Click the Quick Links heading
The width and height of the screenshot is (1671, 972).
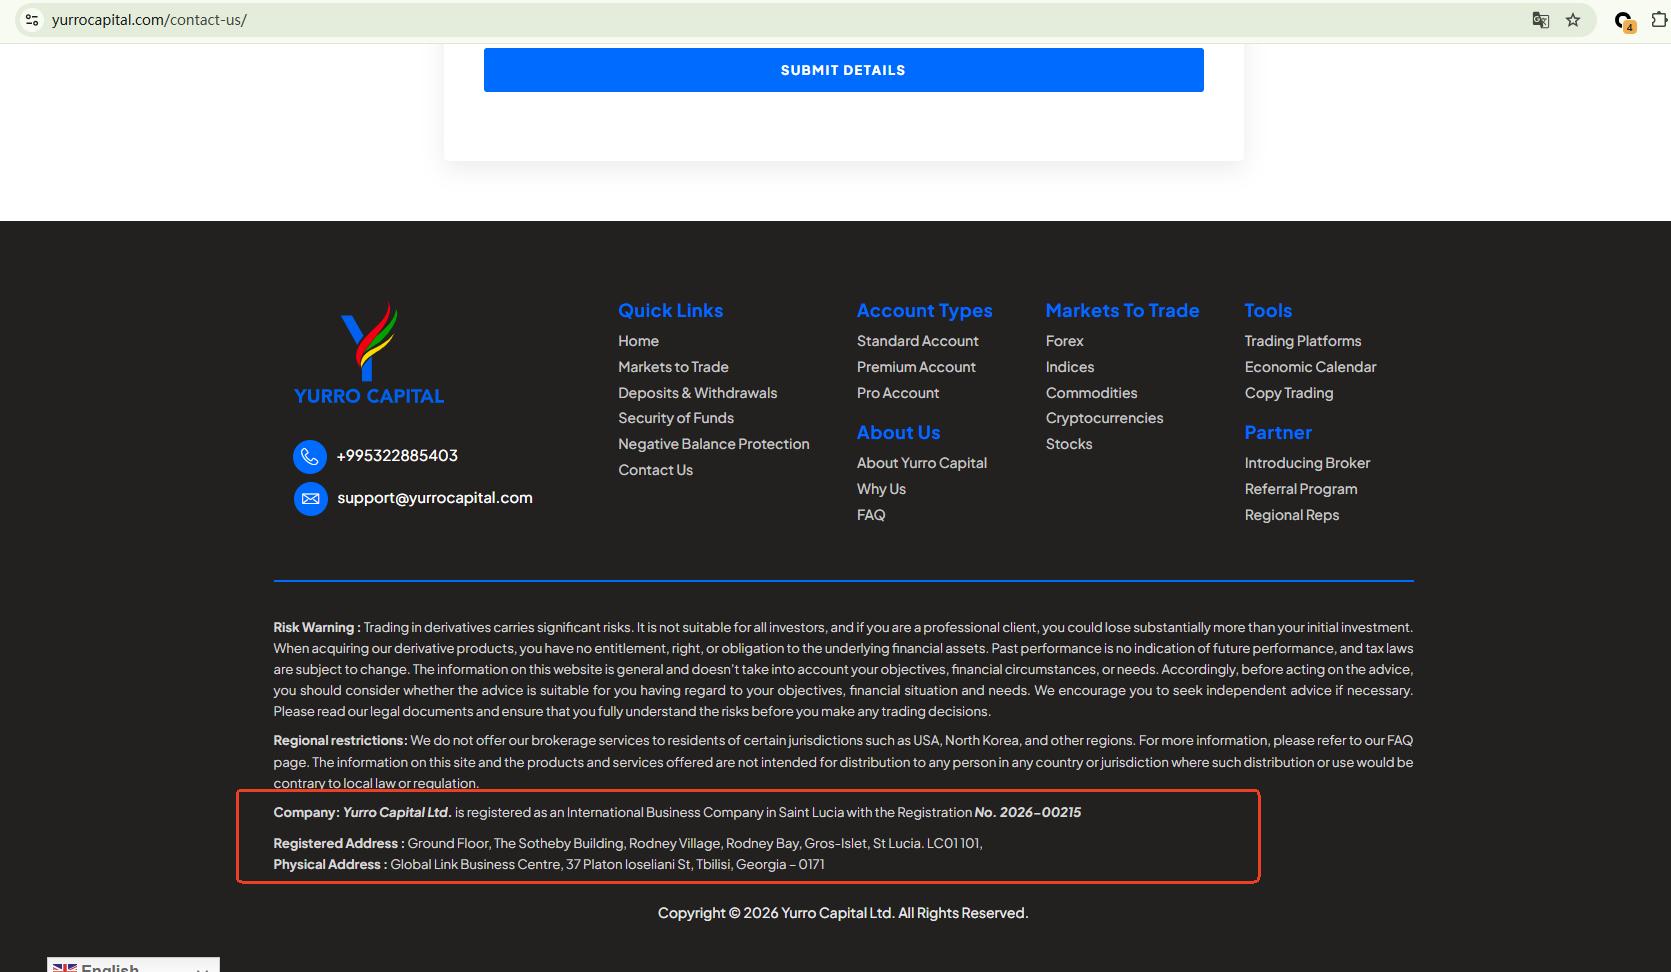(670, 311)
